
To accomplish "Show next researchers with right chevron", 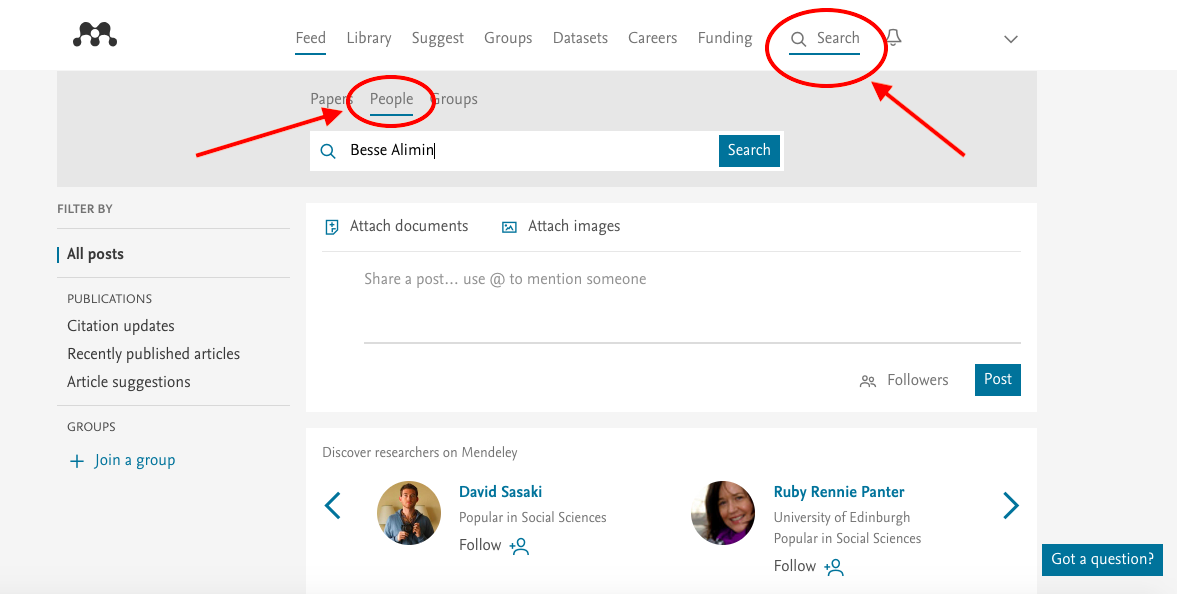I will tap(1011, 506).
